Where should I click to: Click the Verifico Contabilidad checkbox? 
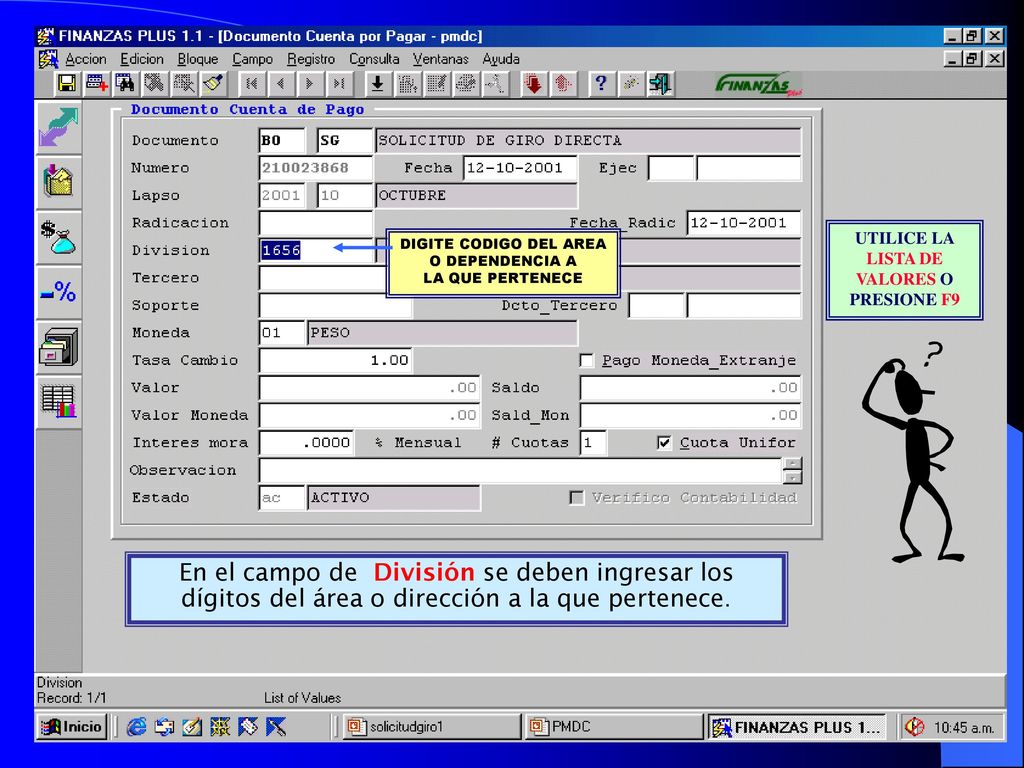coord(577,498)
